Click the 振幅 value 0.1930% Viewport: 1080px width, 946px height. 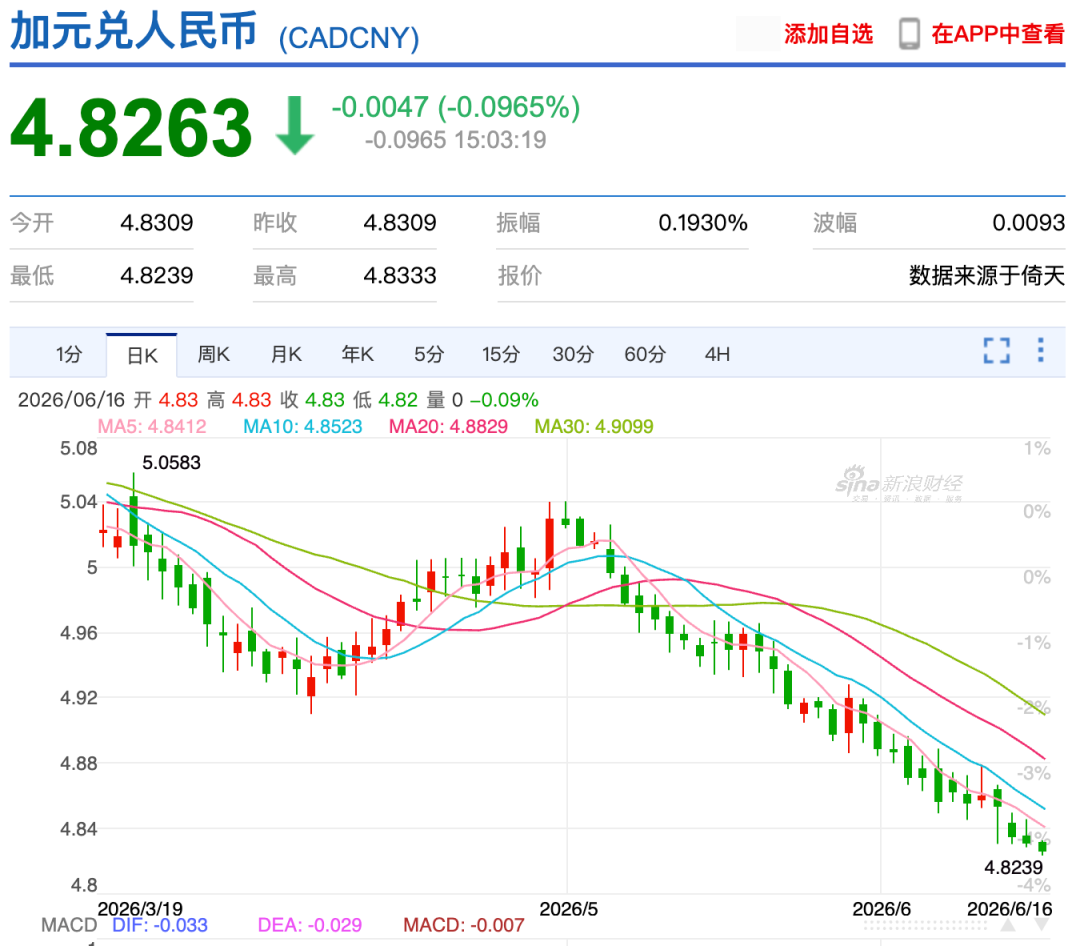[x=703, y=223]
